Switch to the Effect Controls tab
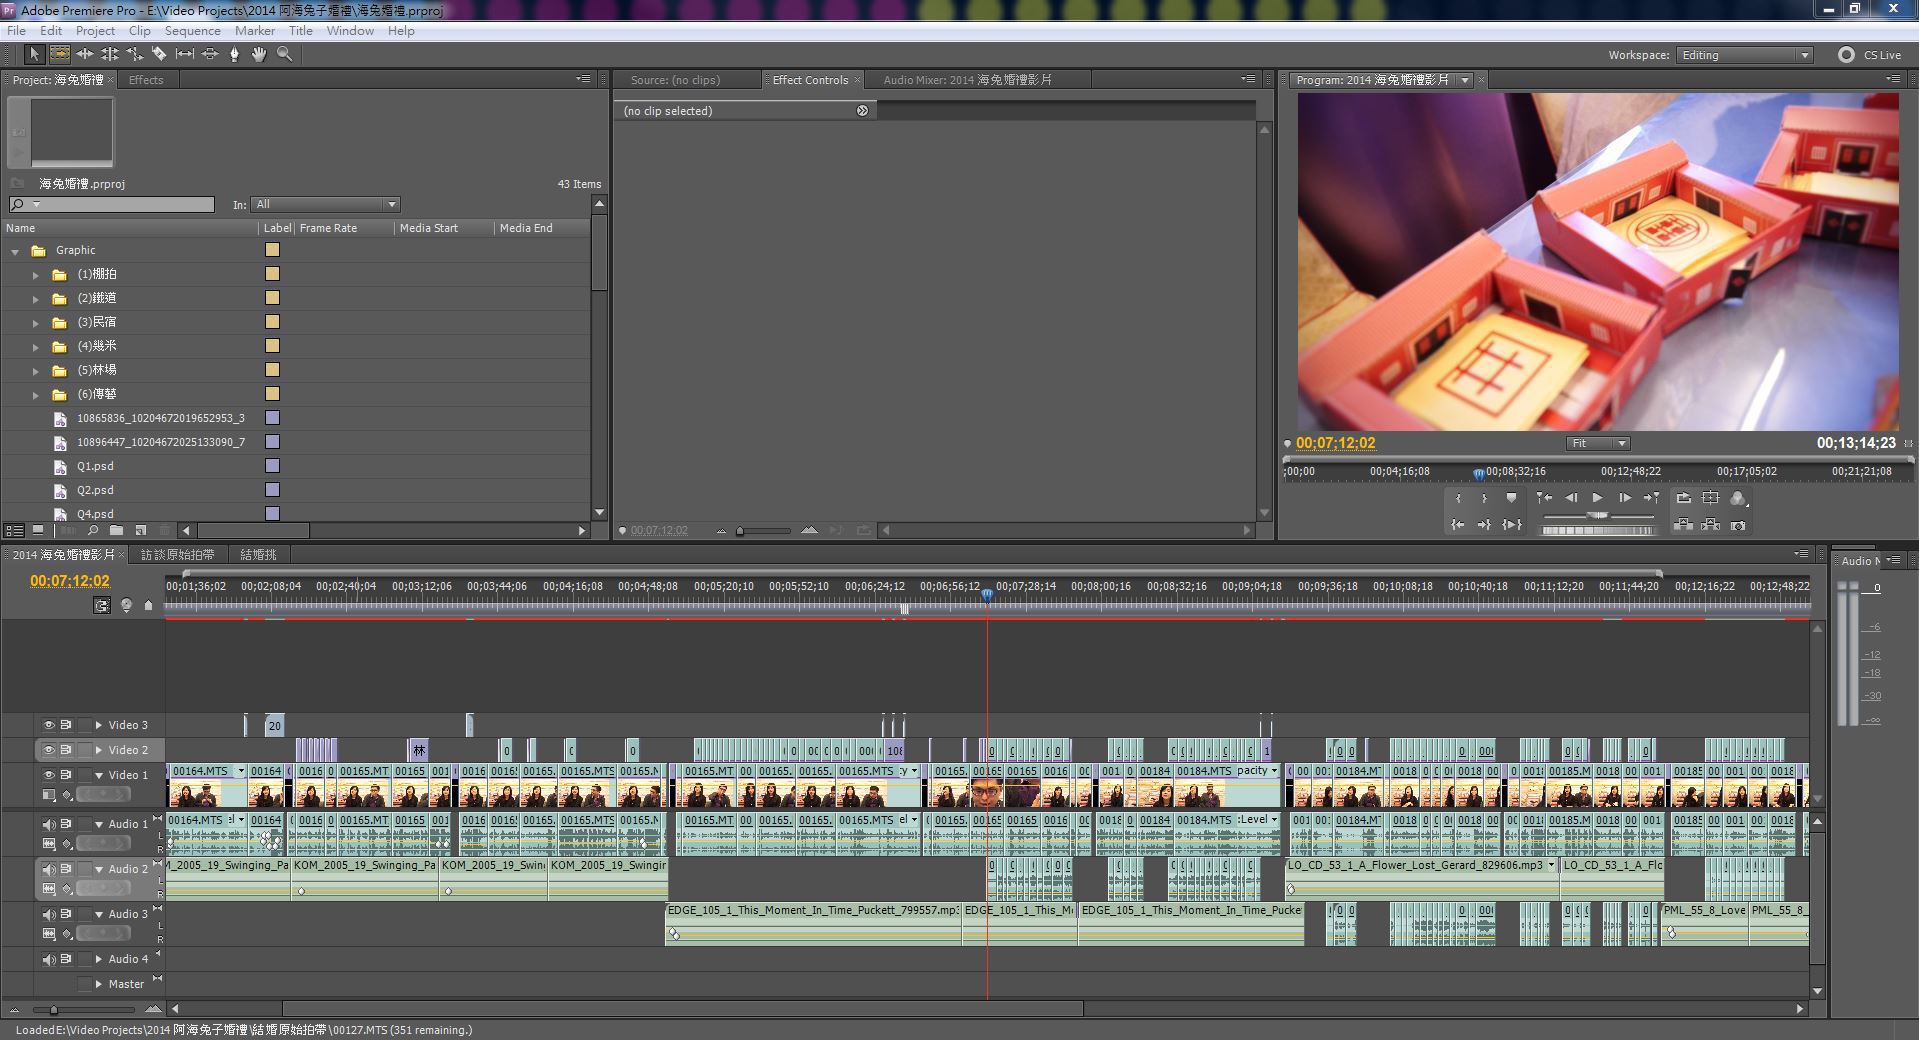The height and width of the screenshot is (1040, 1919). [x=810, y=80]
